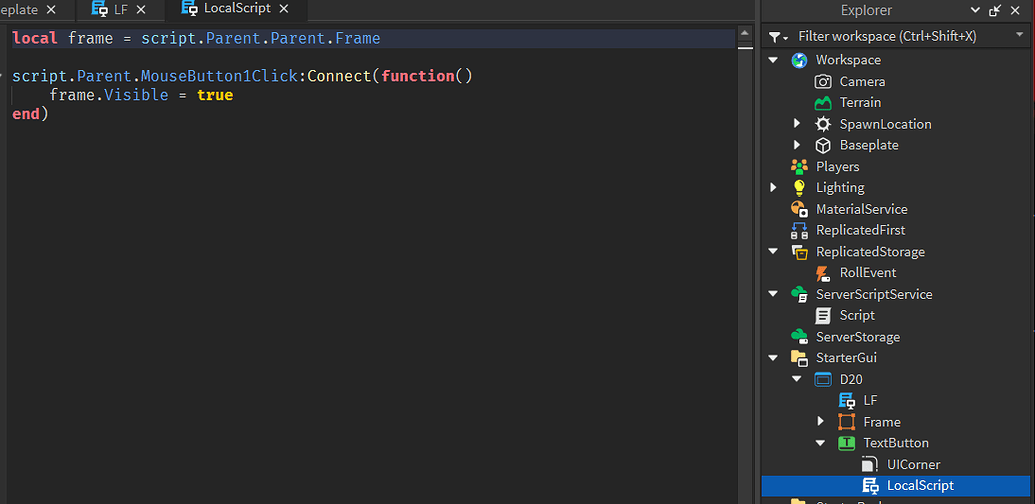Open the Explorer panel options chevron
Screen dimensions: 1035x504
975,10
